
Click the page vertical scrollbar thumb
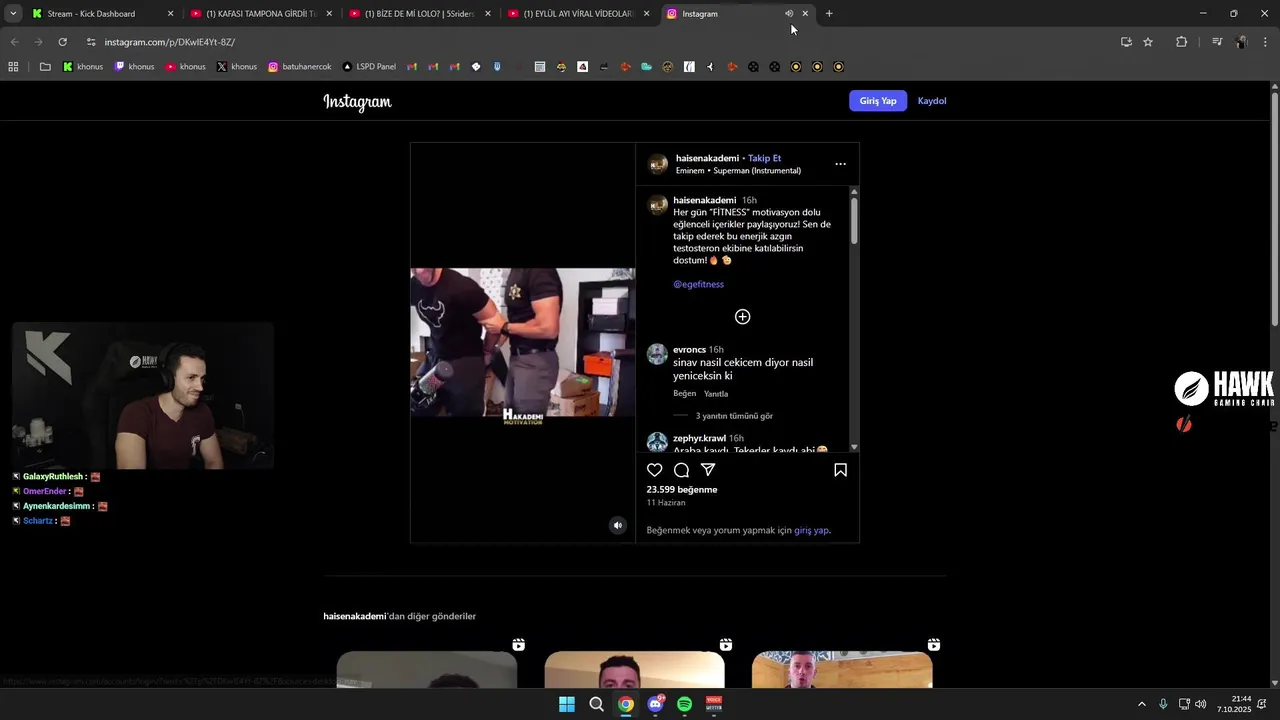point(1274,210)
